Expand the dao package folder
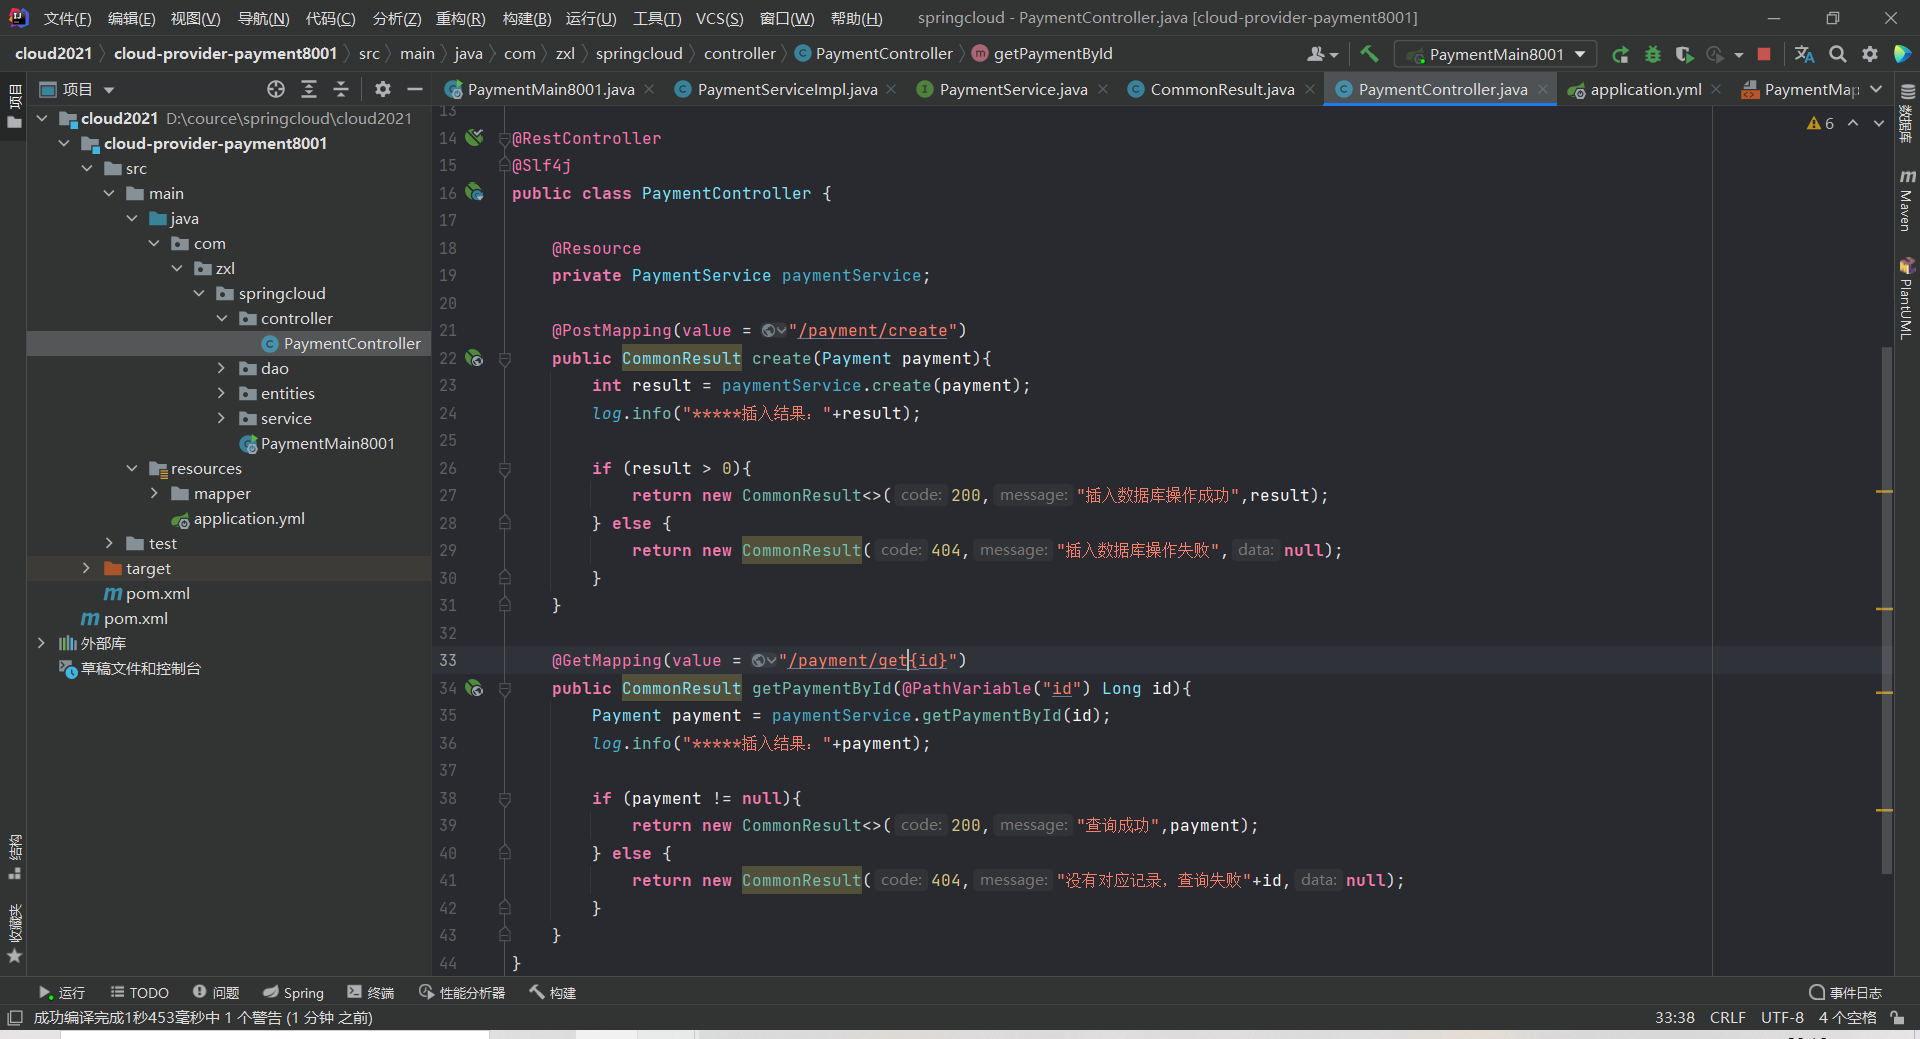Screen dimensions: 1920x1039 tap(222, 368)
